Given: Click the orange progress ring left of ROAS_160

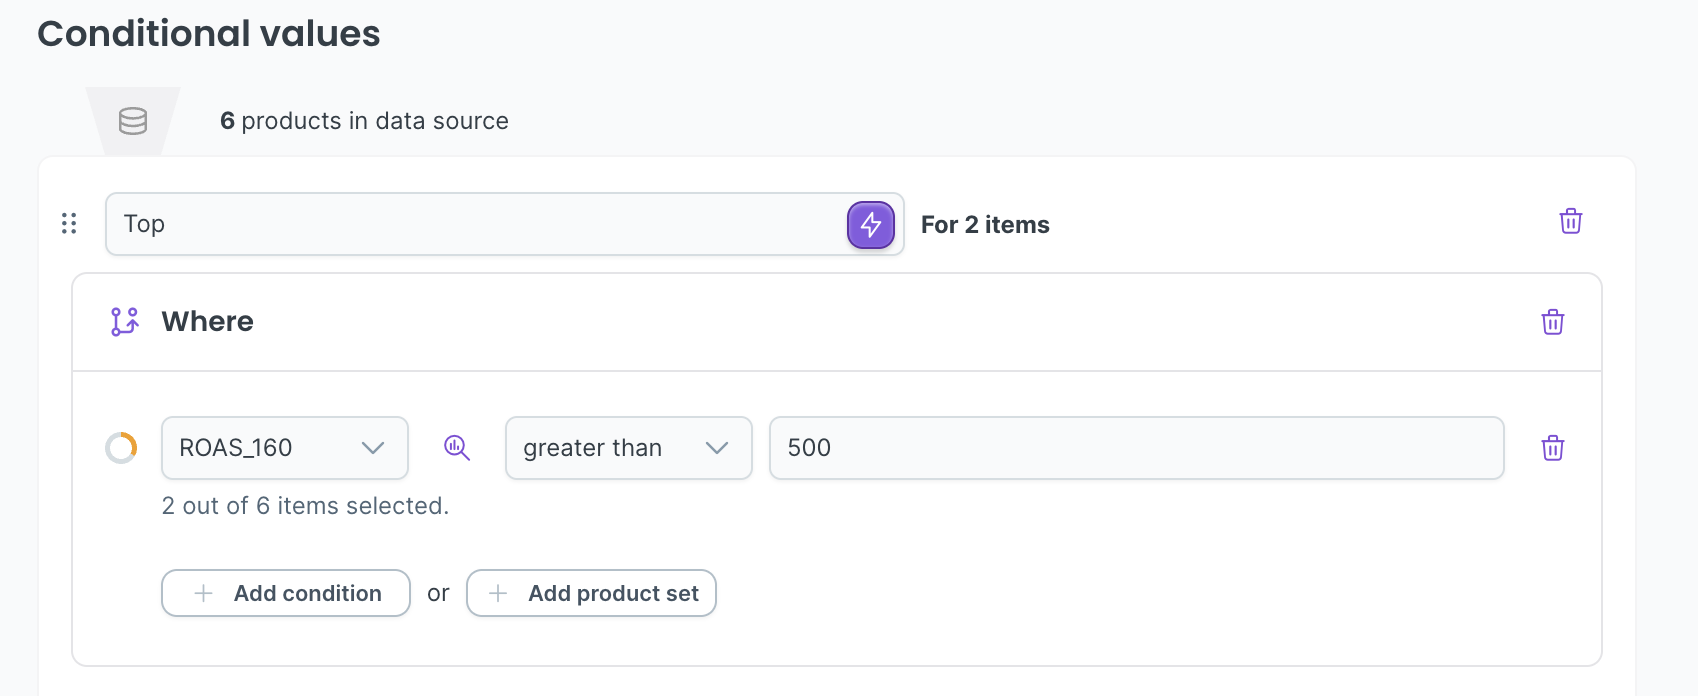Looking at the screenshot, I should click(x=122, y=447).
